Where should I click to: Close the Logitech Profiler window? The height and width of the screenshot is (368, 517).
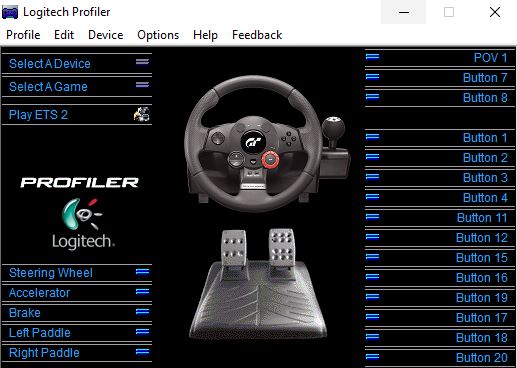click(x=495, y=12)
